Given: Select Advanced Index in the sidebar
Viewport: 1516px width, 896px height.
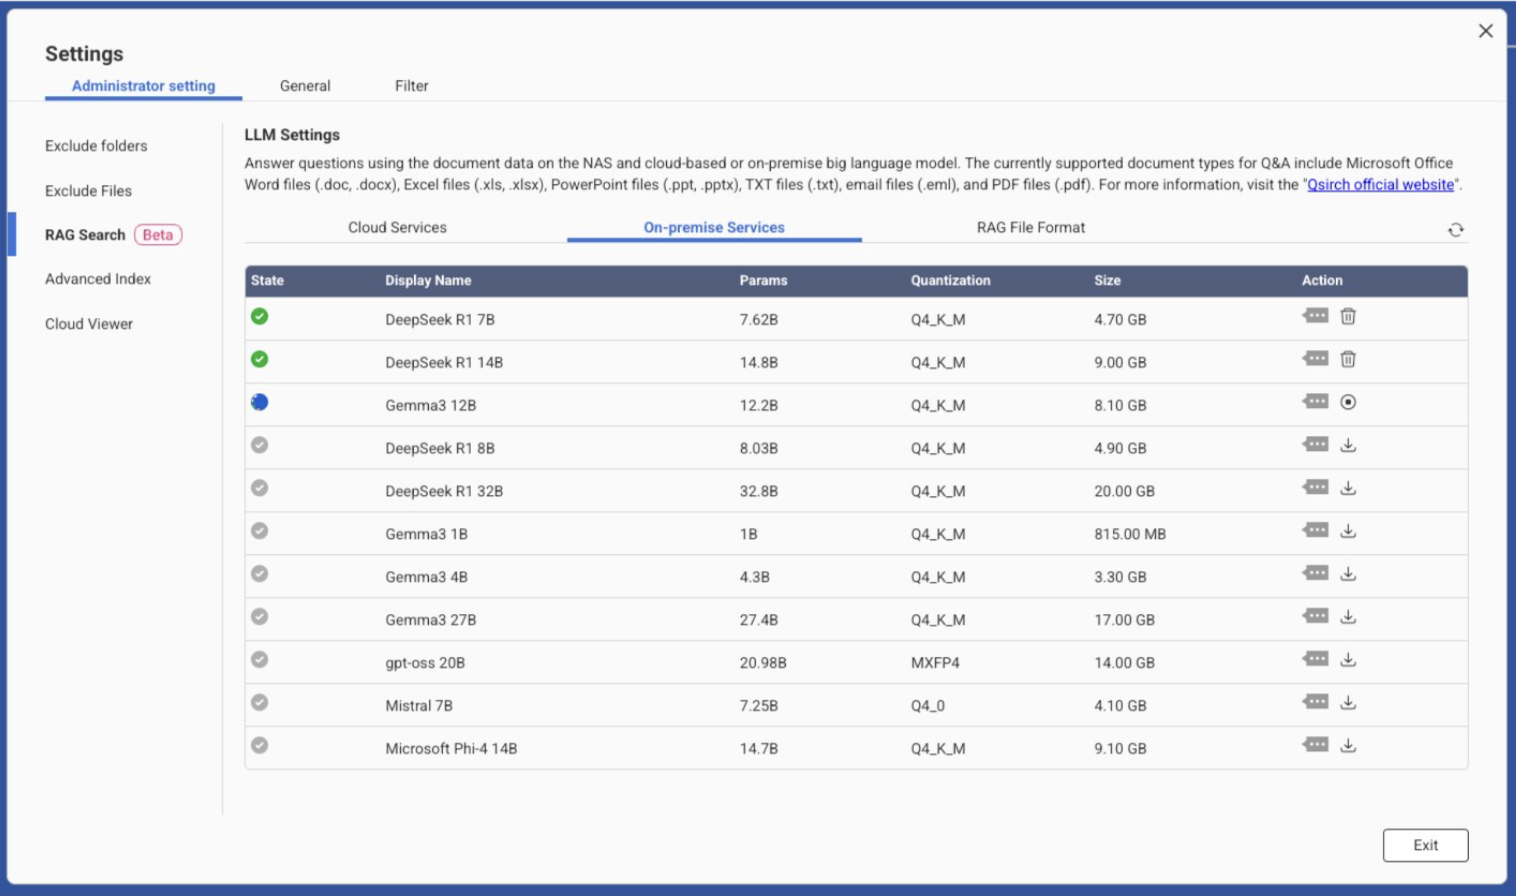Looking at the screenshot, I should (x=98, y=279).
